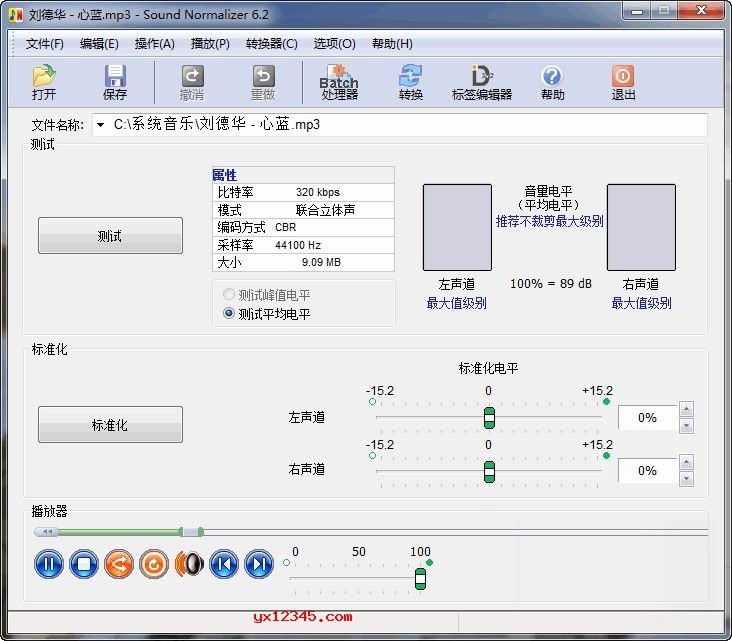This screenshot has height=641, width=732.
Task: Open the 转换器(C) menu
Action: pyautogui.click(x=271, y=44)
